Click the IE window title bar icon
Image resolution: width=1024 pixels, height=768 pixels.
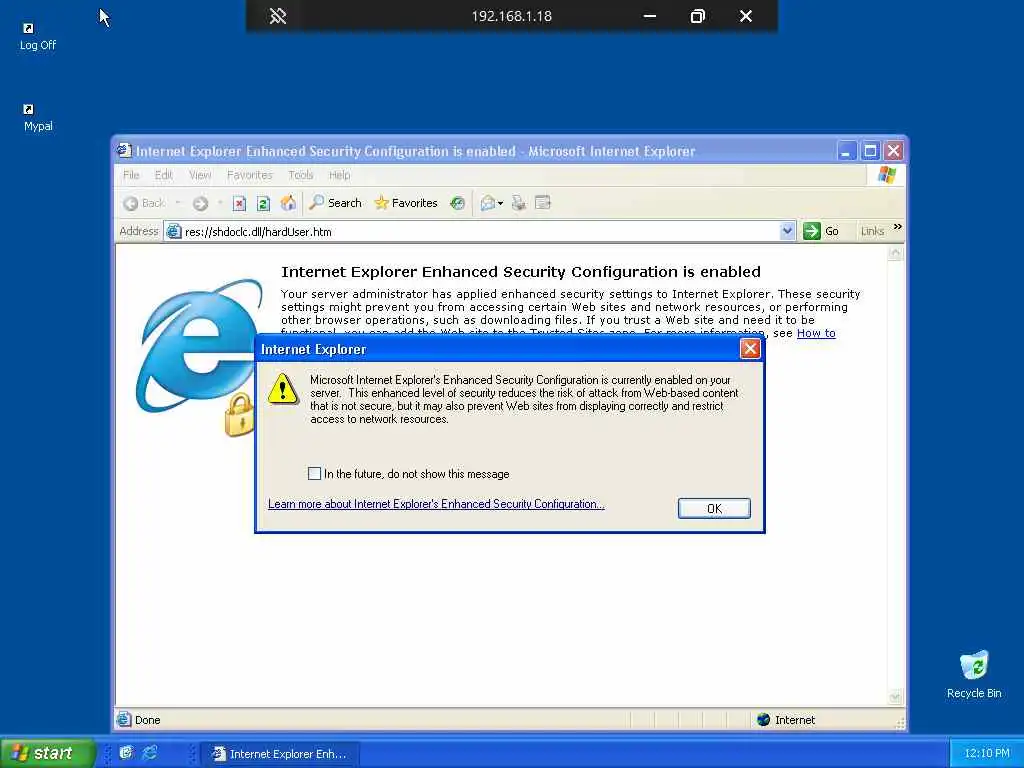(124, 151)
